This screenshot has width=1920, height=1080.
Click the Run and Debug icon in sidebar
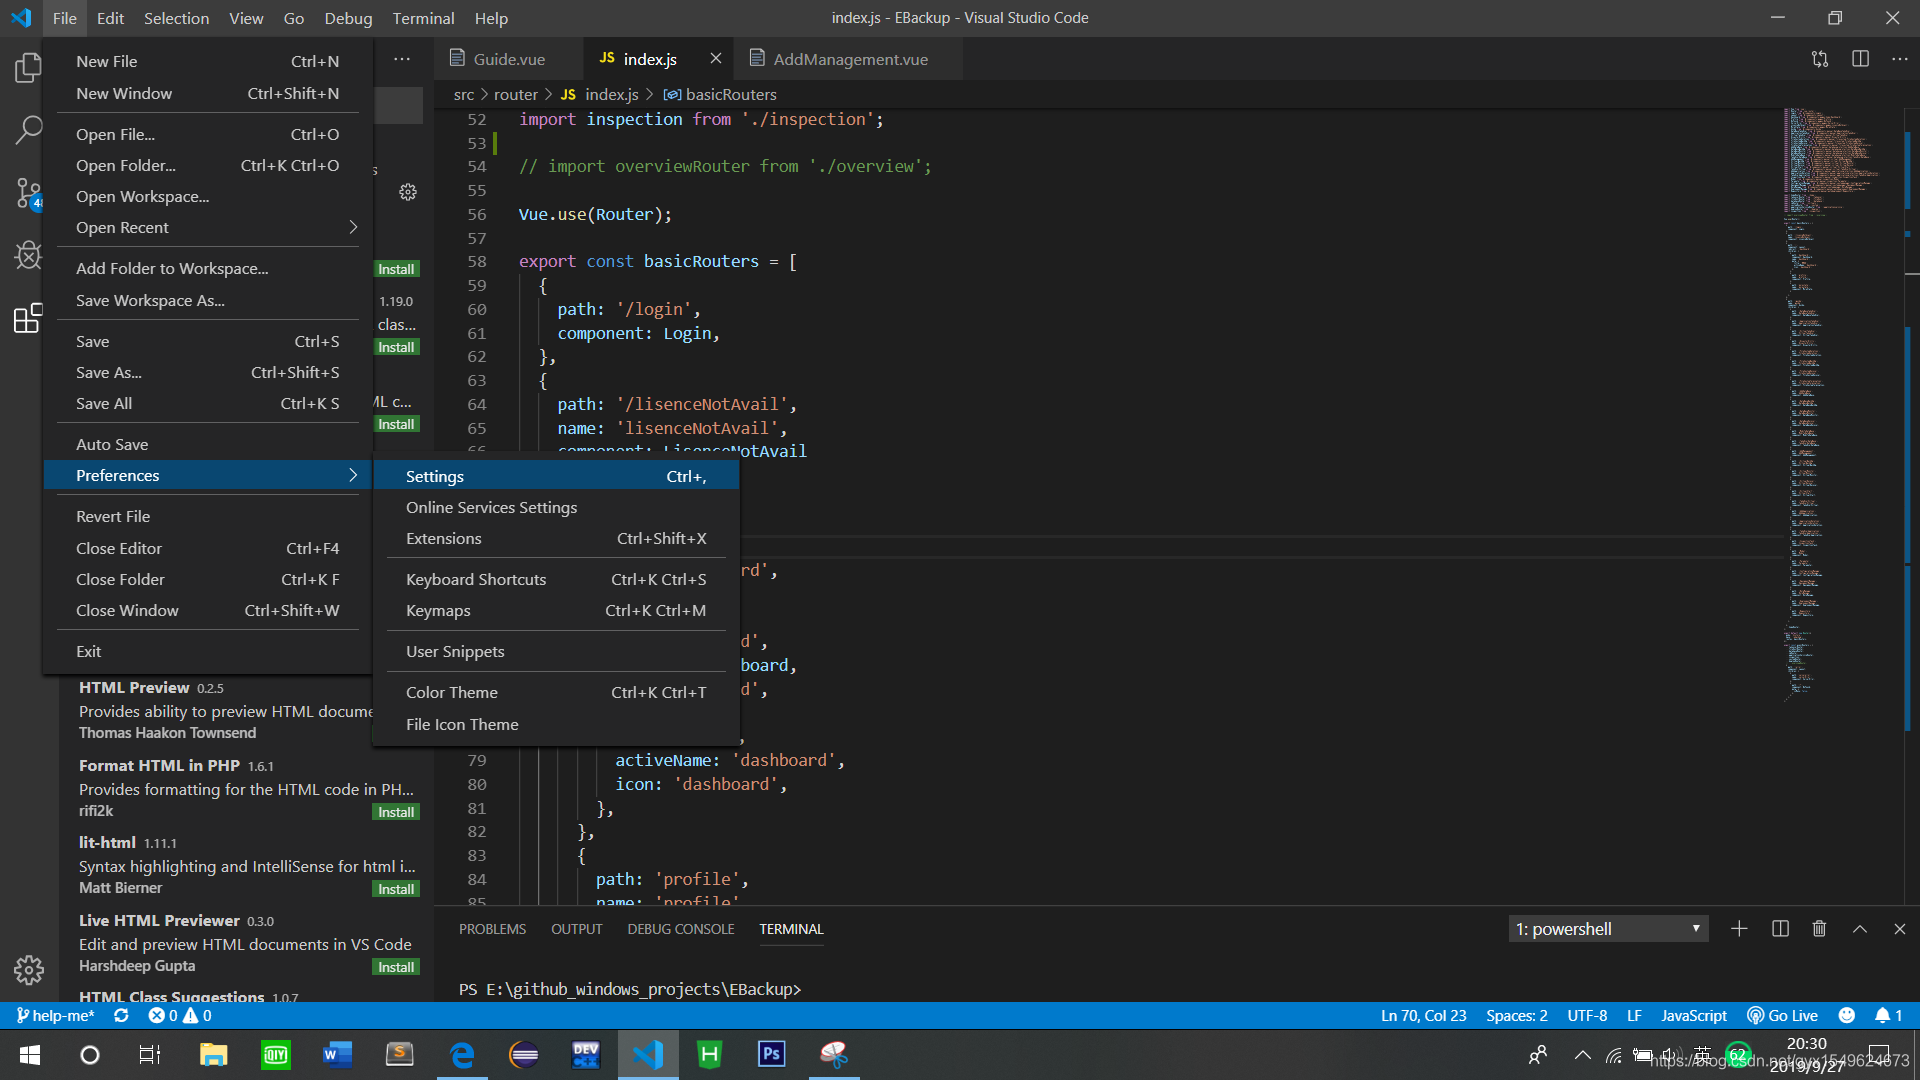[29, 255]
